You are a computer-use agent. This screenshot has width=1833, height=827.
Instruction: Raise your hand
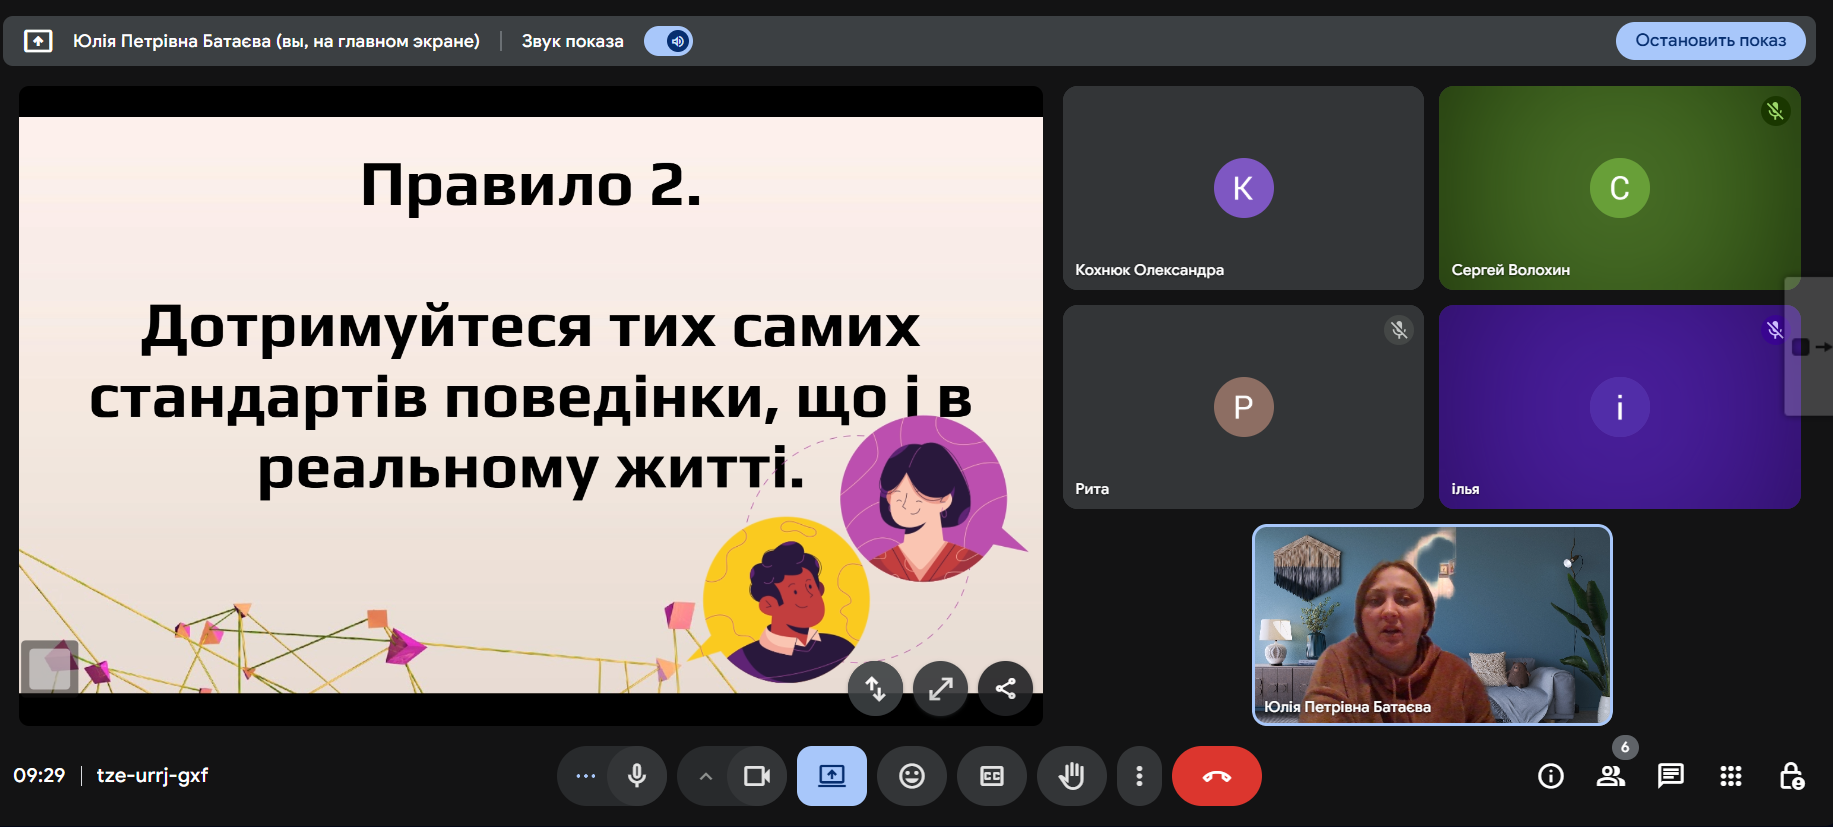coord(1071,776)
